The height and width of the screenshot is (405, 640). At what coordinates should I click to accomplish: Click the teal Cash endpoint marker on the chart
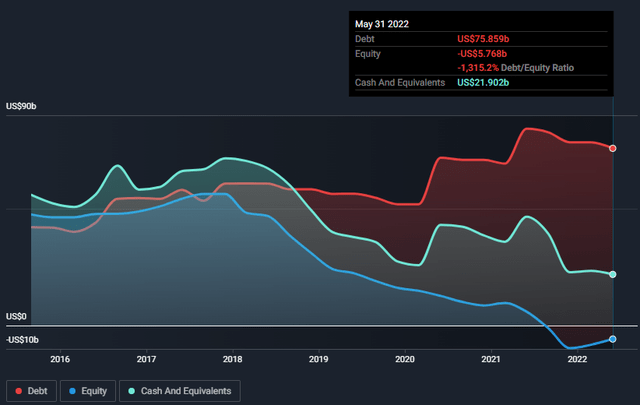612,274
